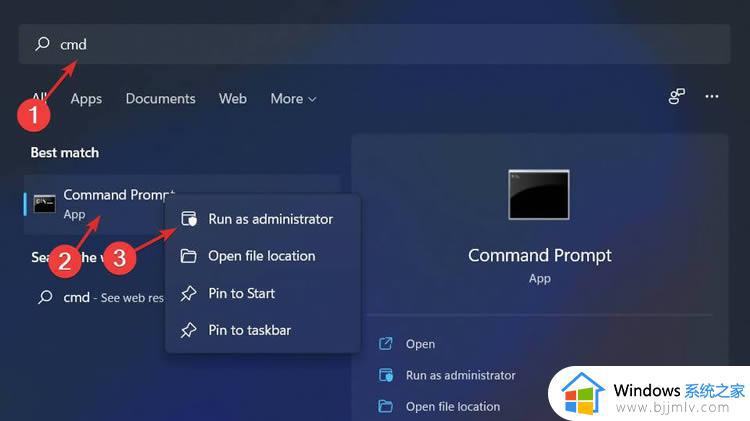
Task: Open the search feedback people icon
Action: point(676,97)
